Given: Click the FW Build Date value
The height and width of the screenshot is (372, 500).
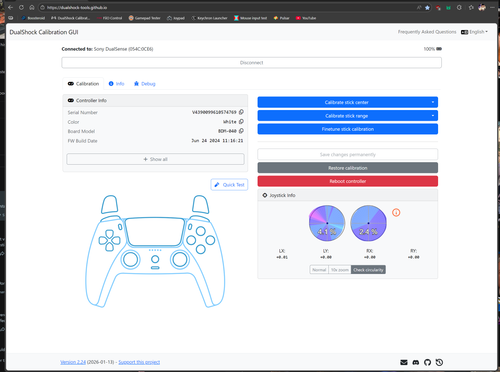Looking at the screenshot, I should coord(217,141).
